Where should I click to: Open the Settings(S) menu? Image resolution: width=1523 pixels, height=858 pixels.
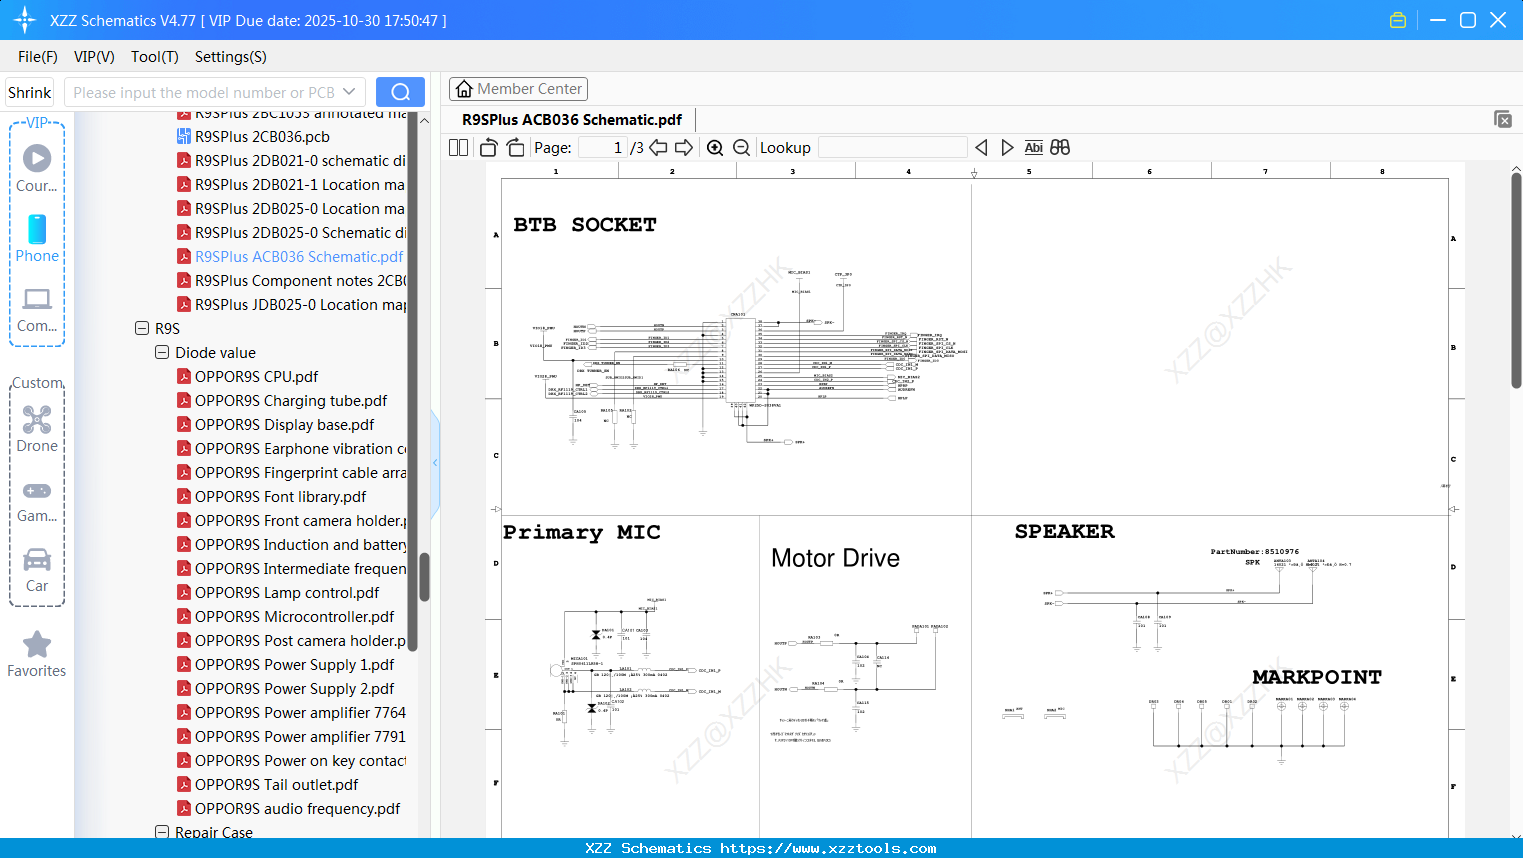pyautogui.click(x=230, y=57)
